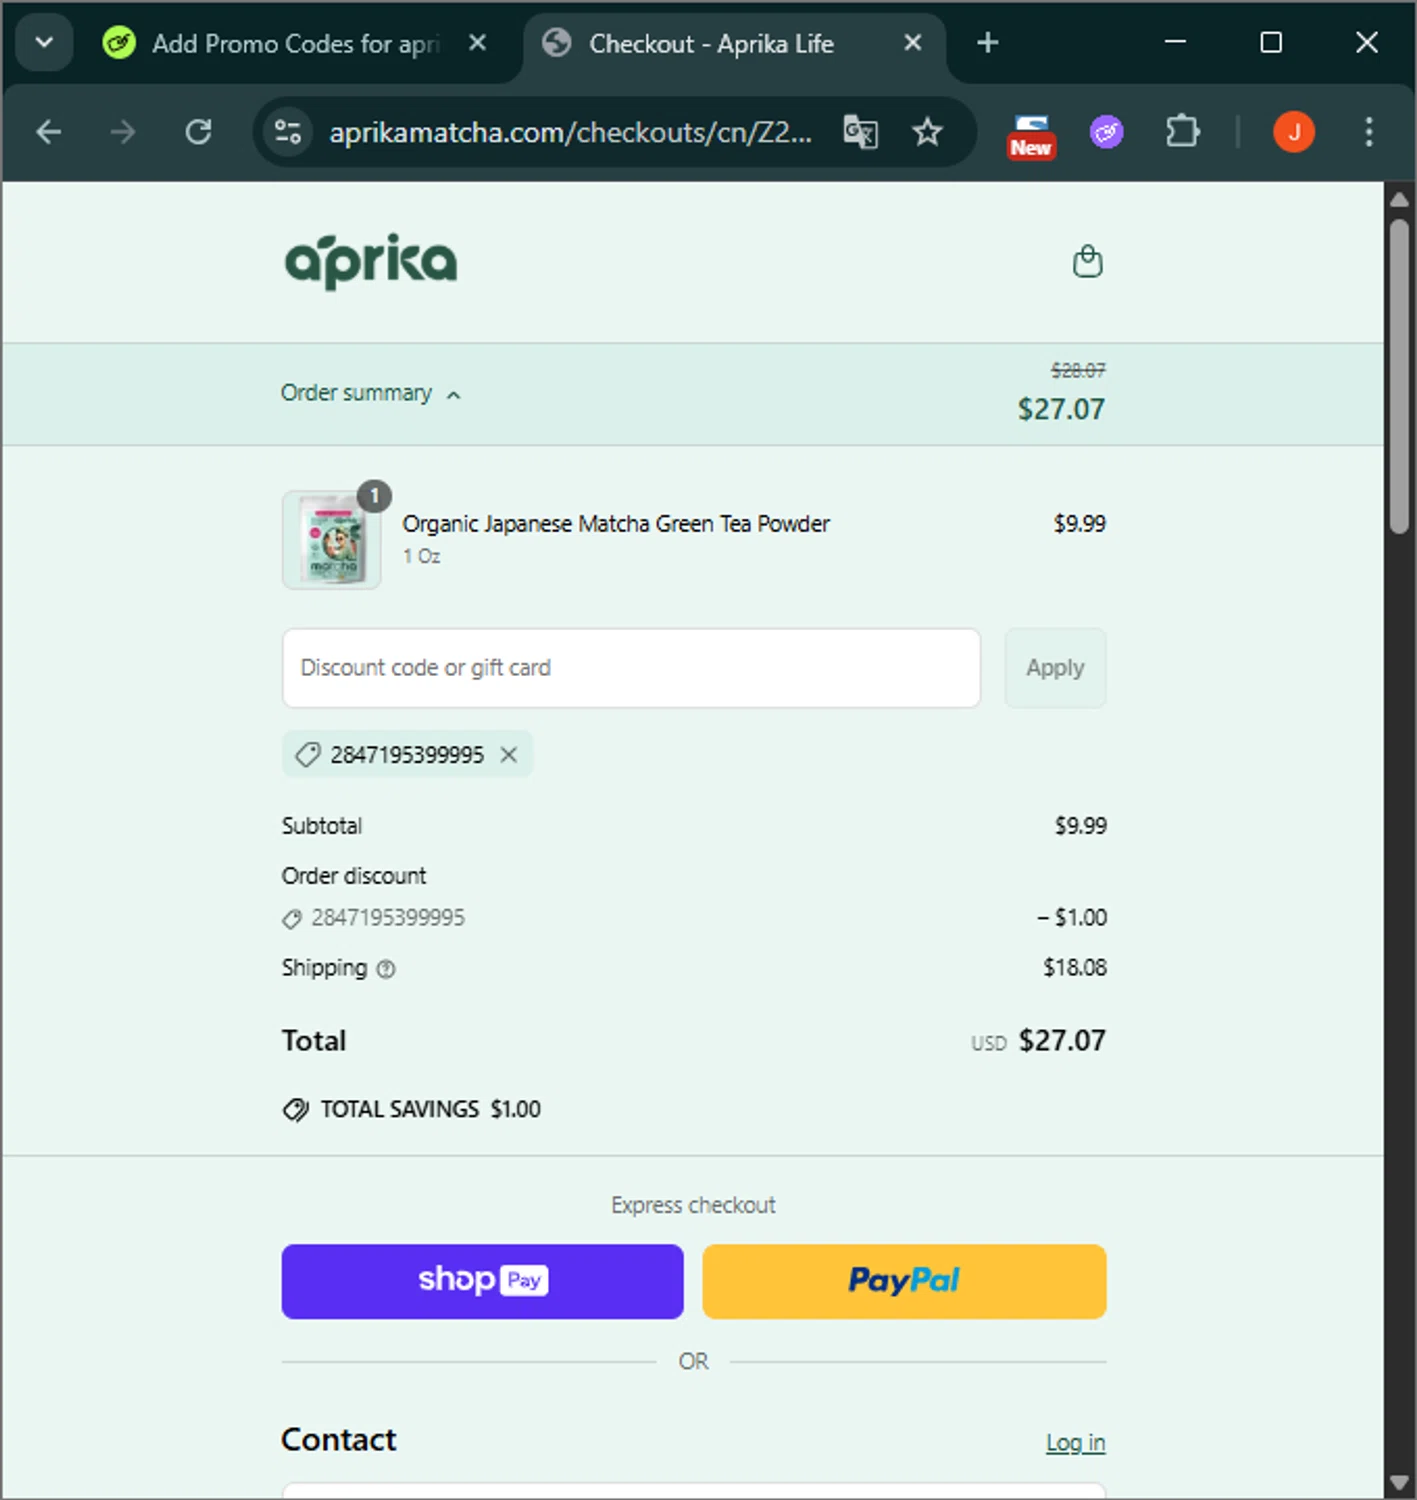The image size is (1417, 1500).
Task: Click the Shipping cost $18.08
Action: pyautogui.click(x=1075, y=967)
